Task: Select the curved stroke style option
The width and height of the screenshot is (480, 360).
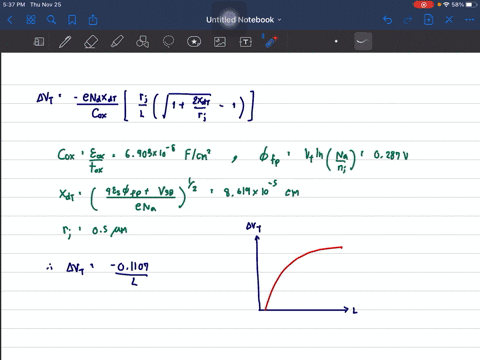Action: (363, 41)
